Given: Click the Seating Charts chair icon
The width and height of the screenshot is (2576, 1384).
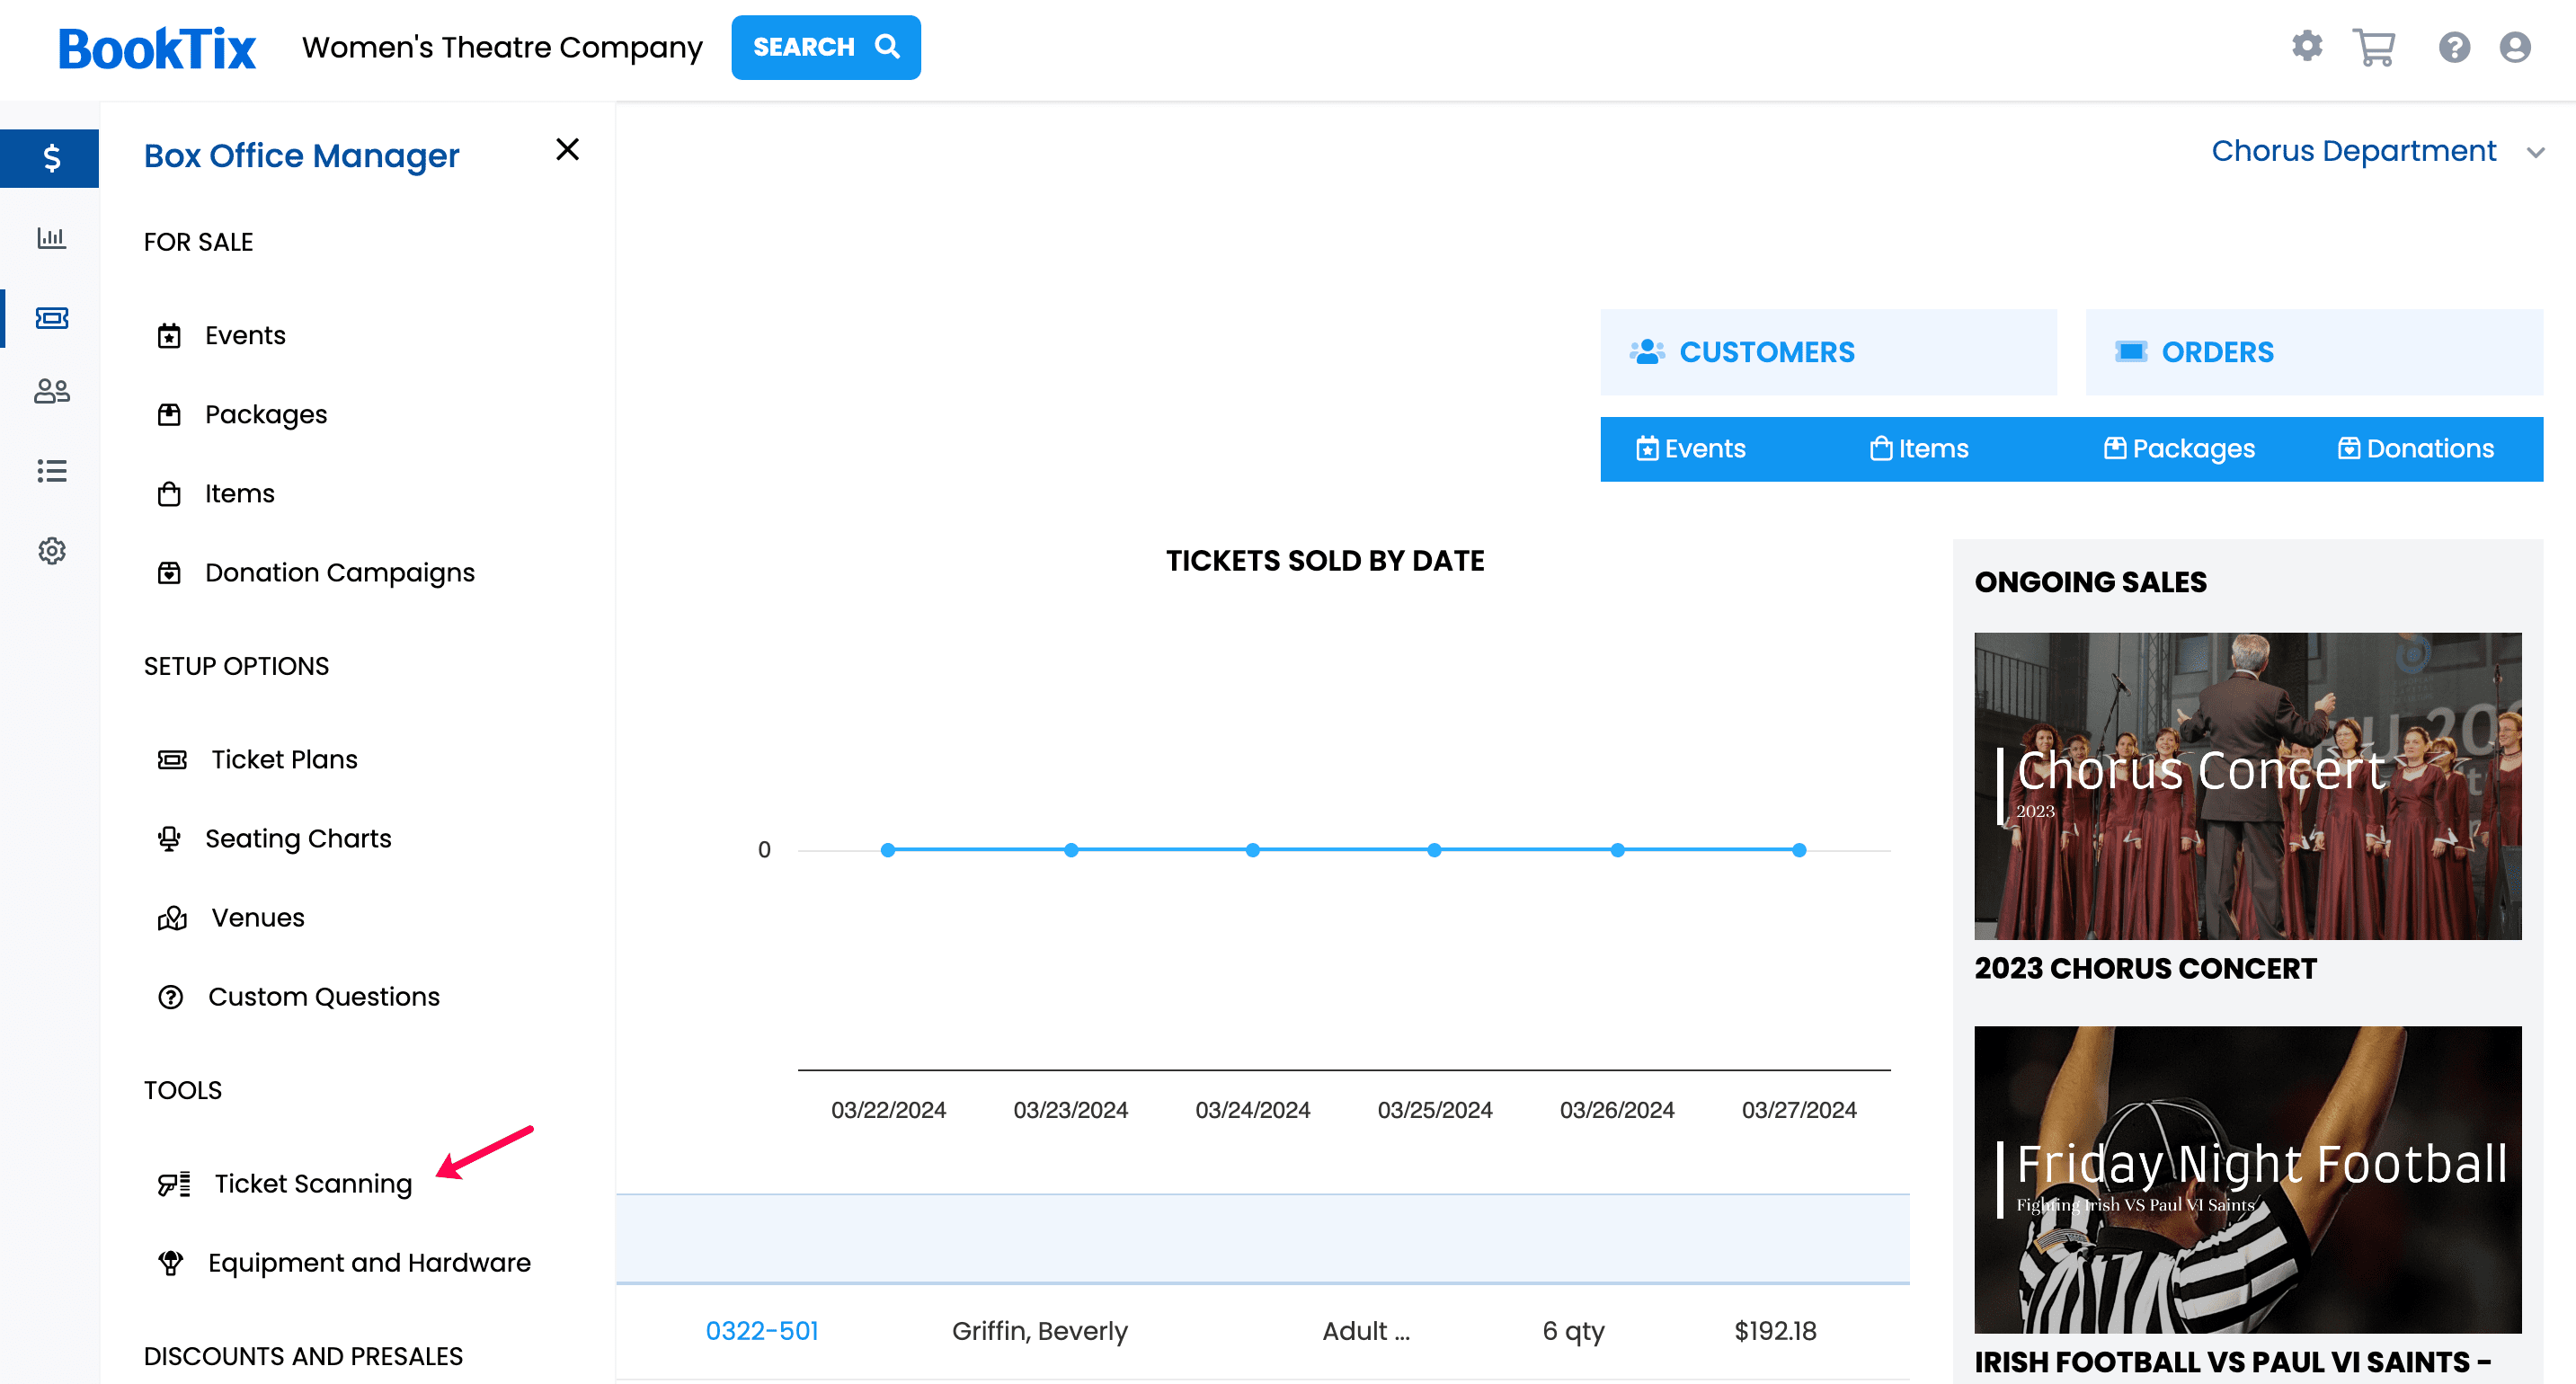Looking at the screenshot, I should (x=169, y=839).
